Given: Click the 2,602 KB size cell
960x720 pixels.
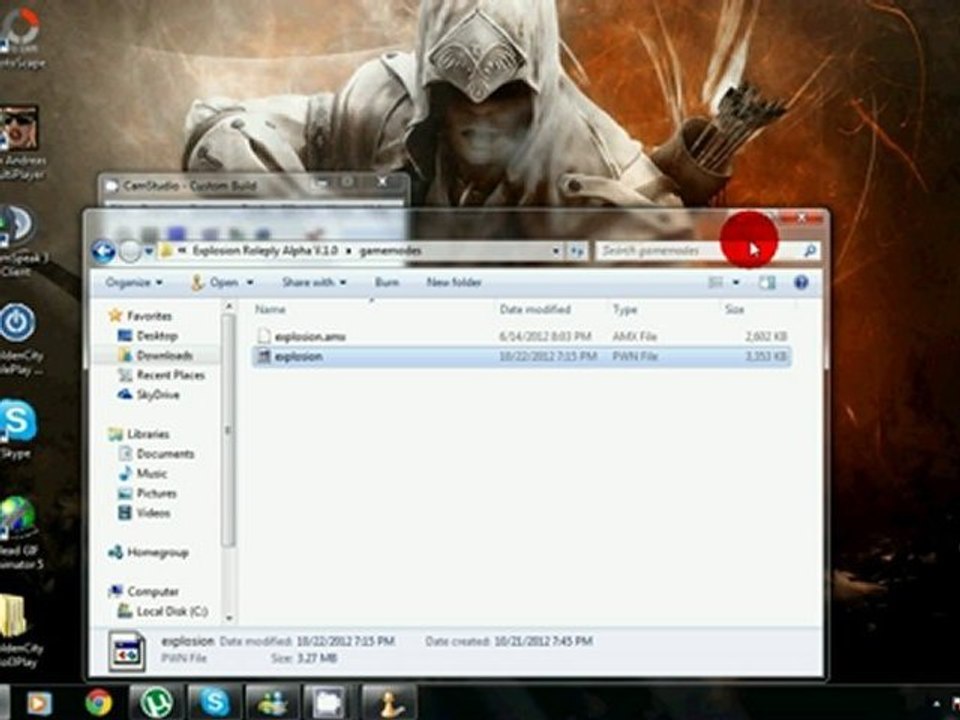Looking at the screenshot, I should point(765,336).
